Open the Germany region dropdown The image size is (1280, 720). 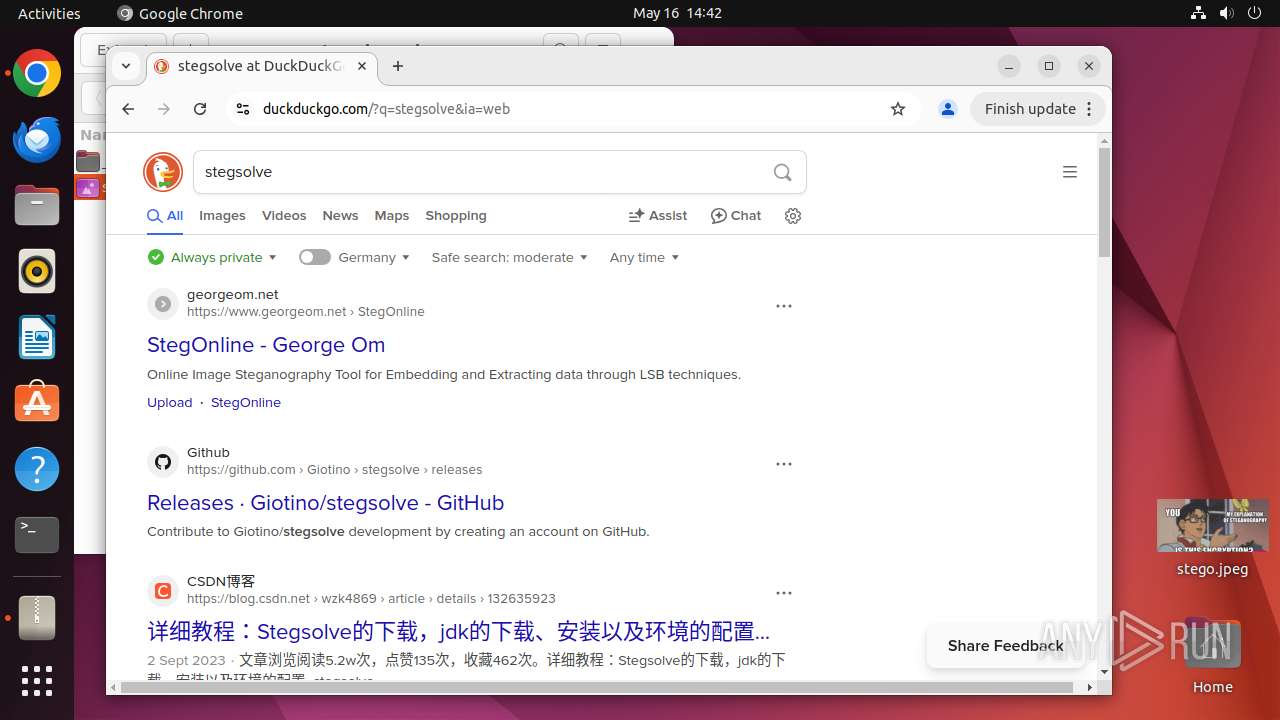374,257
